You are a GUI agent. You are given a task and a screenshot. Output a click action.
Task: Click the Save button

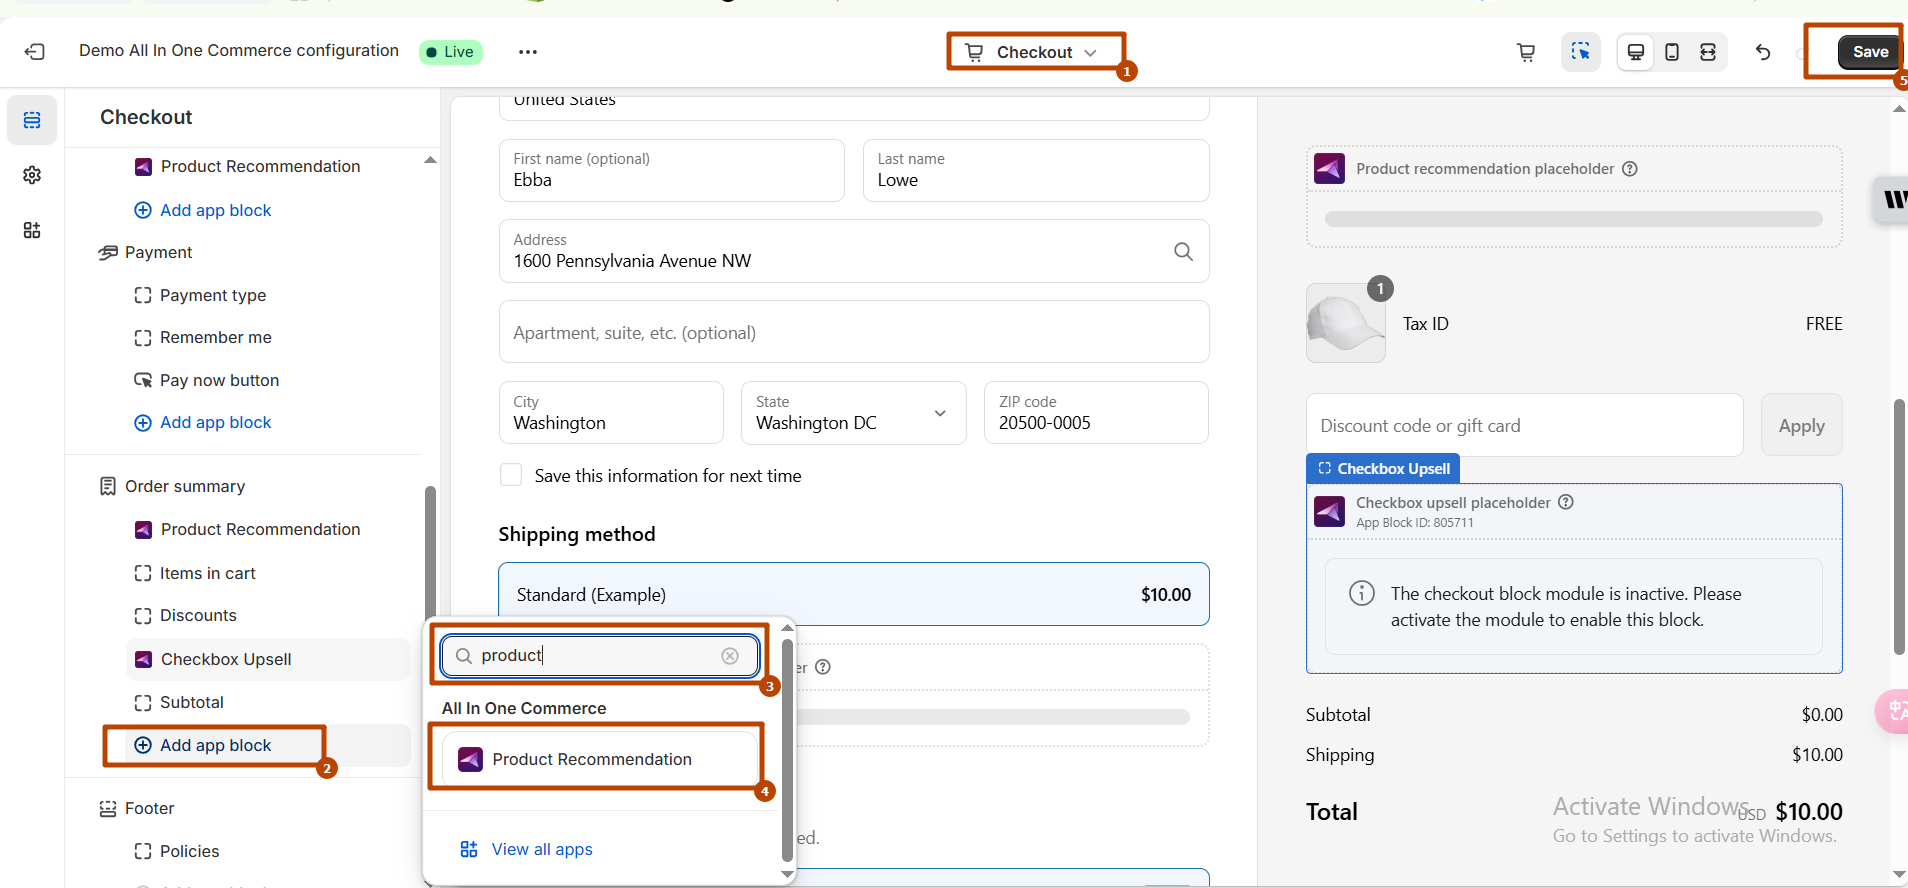[1869, 52]
